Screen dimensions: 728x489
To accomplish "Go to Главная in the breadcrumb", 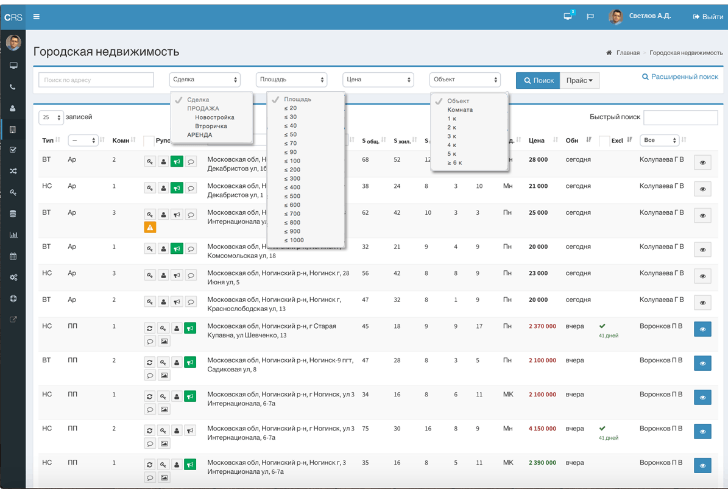I will click(628, 52).
